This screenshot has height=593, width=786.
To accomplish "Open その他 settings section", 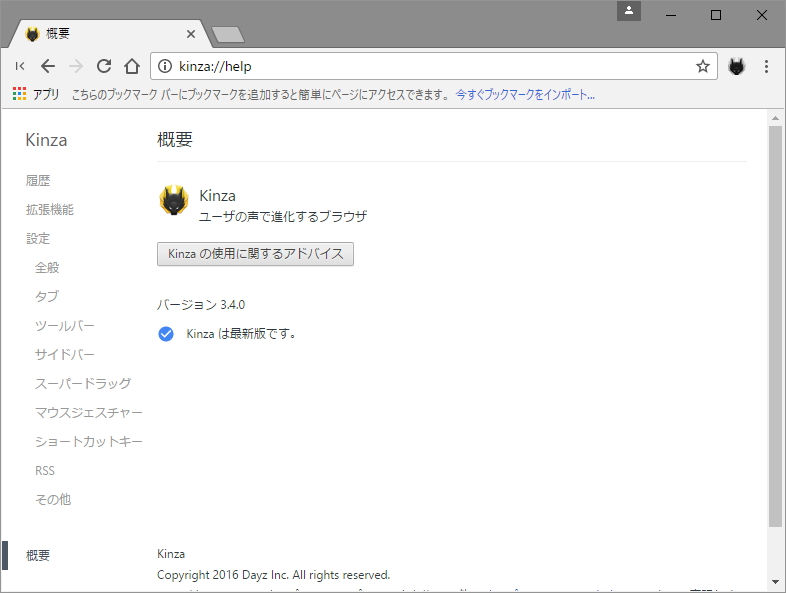I will click(53, 499).
